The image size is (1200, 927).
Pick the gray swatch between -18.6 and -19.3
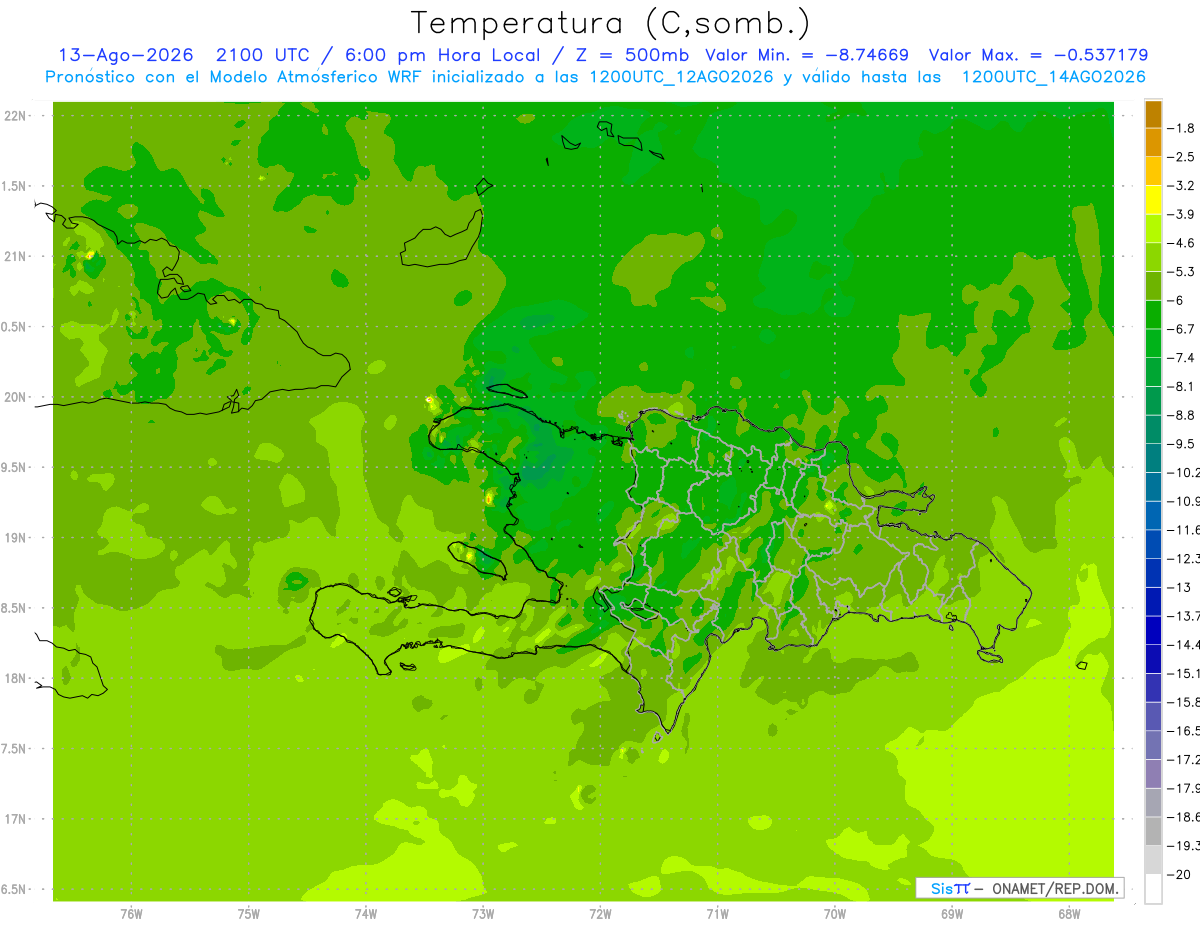coord(1153,831)
